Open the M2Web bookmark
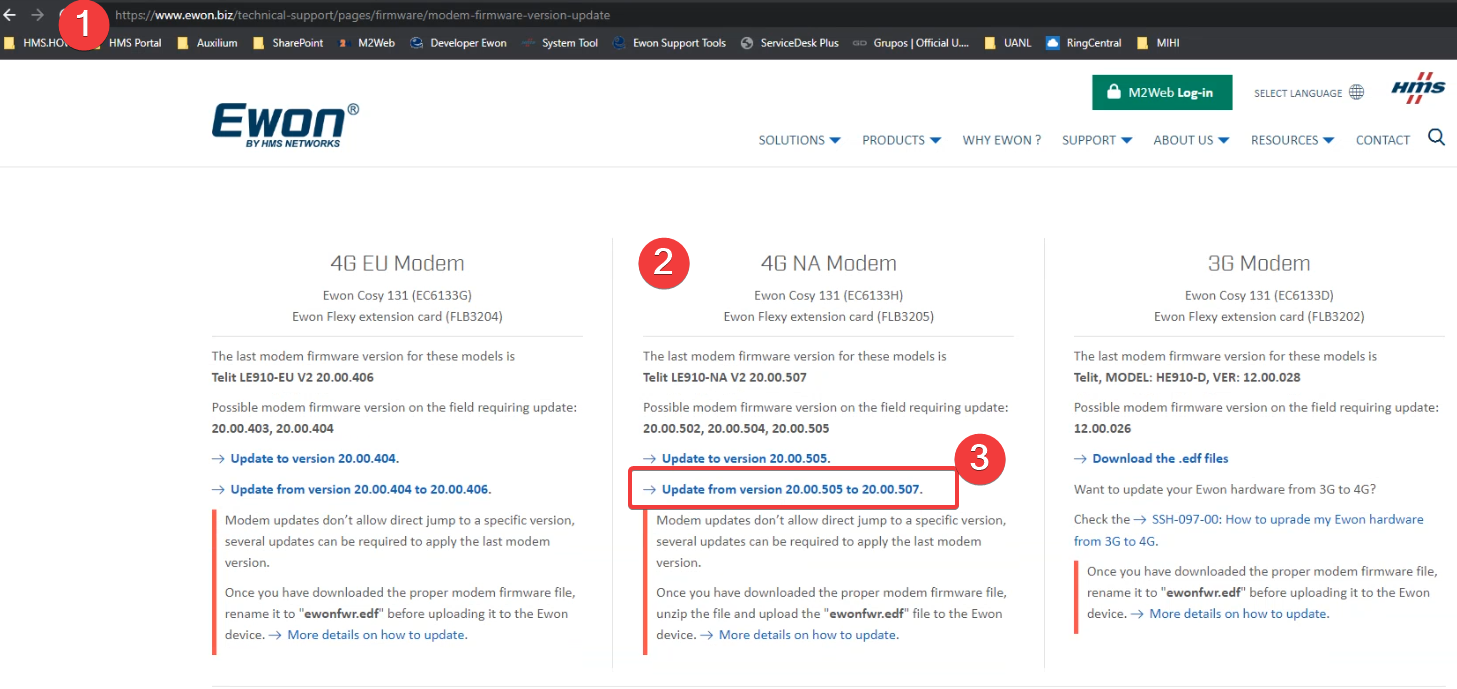This screenshot has width=1457, height=689. (367, 43)
